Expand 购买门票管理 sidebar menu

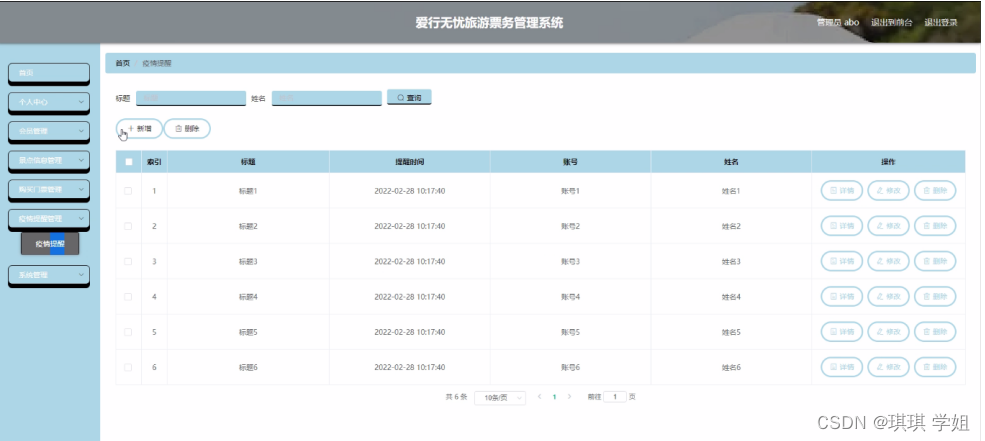[49, 189]
